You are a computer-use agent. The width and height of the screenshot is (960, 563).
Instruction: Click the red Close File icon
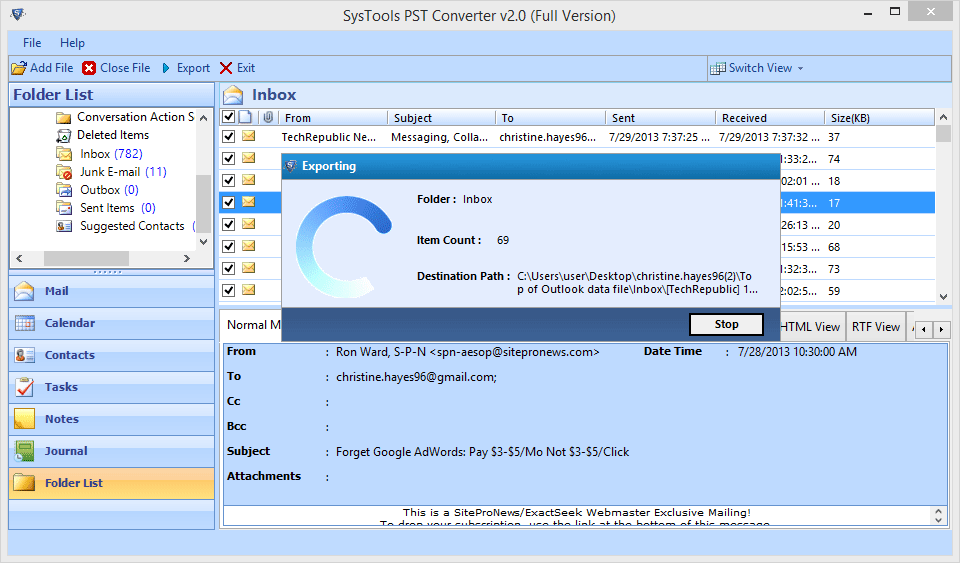tap(89, 68)
